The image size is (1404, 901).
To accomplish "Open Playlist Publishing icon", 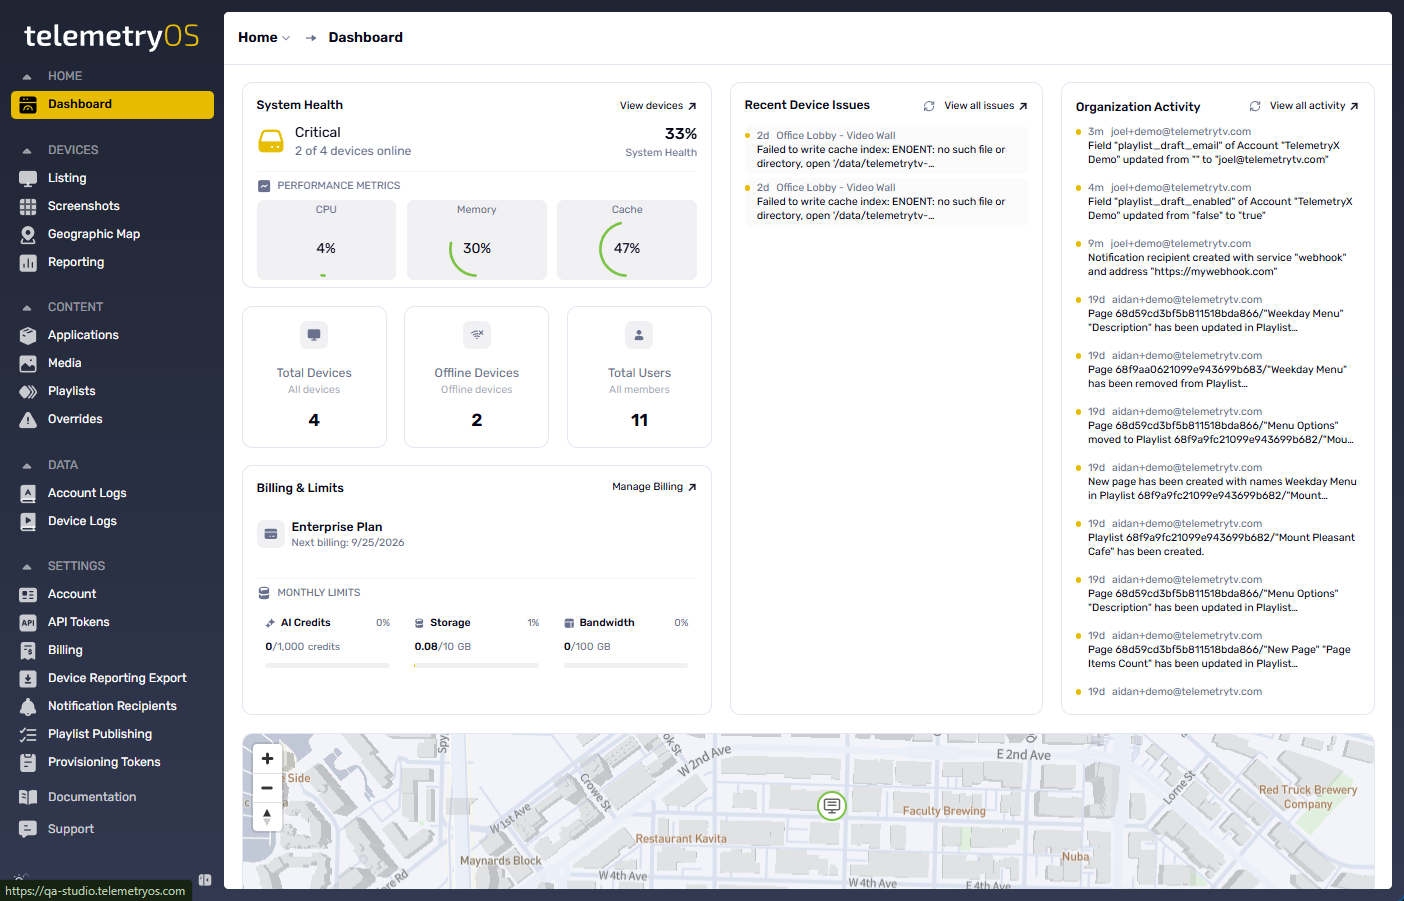I will 28,734.
